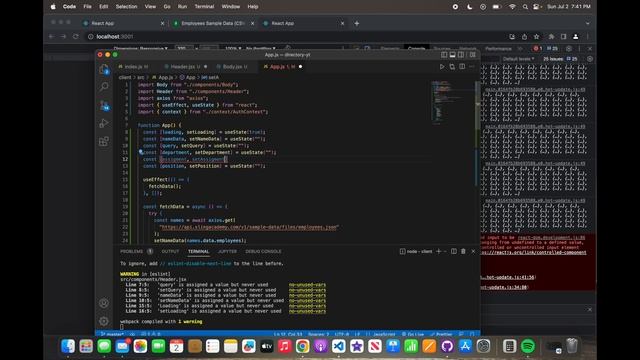Image resolution: width=640 pixels, height=360 pixels.
Task: Reload the browser page
Action: tap(76, 36)
